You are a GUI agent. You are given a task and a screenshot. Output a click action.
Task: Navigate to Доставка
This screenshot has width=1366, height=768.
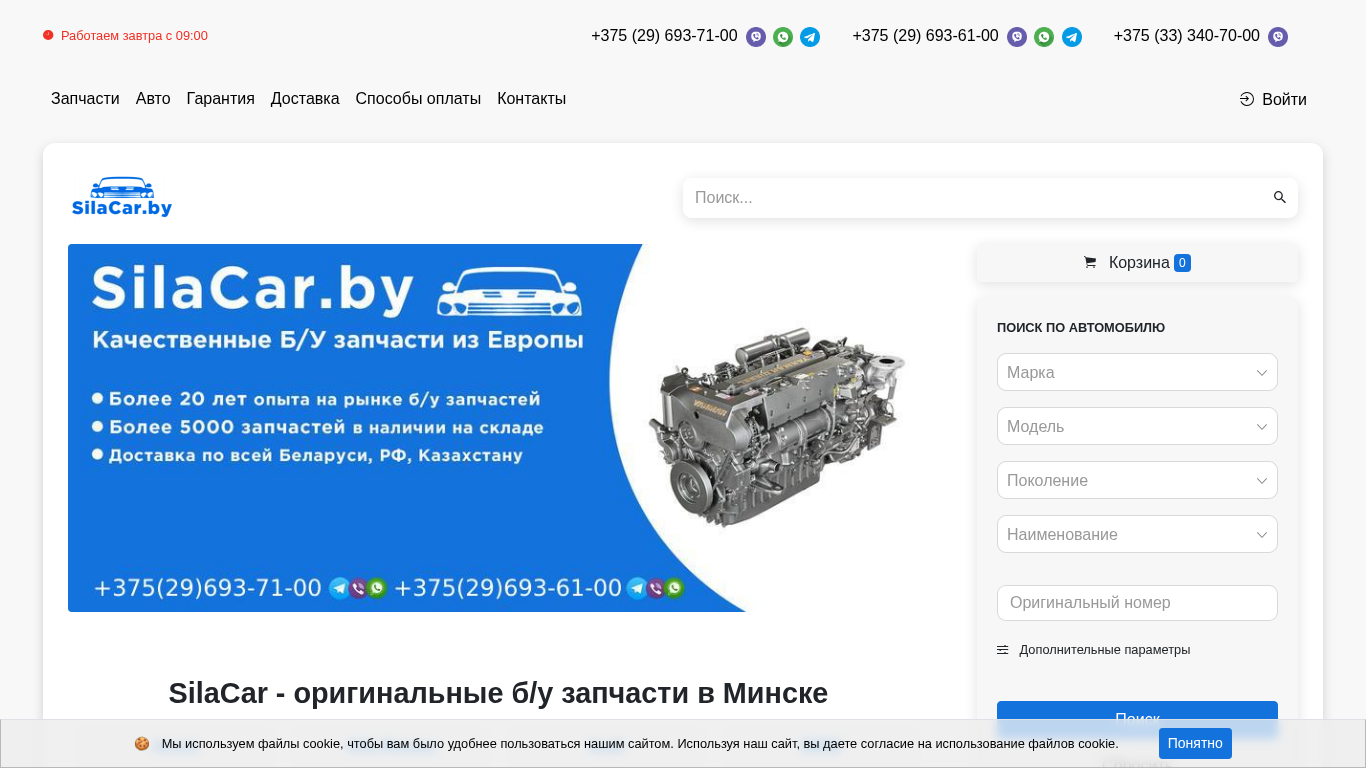pos(305,99)
